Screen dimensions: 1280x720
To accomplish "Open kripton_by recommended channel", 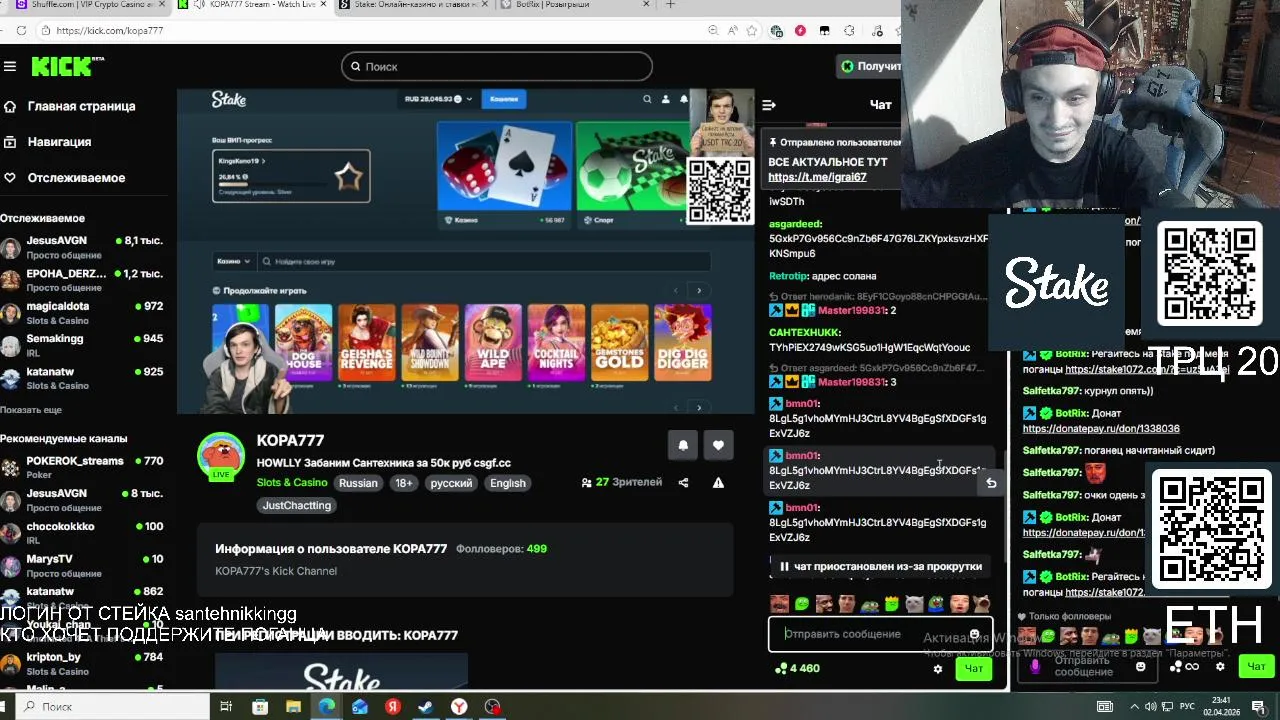I will [x=84, y=664].
